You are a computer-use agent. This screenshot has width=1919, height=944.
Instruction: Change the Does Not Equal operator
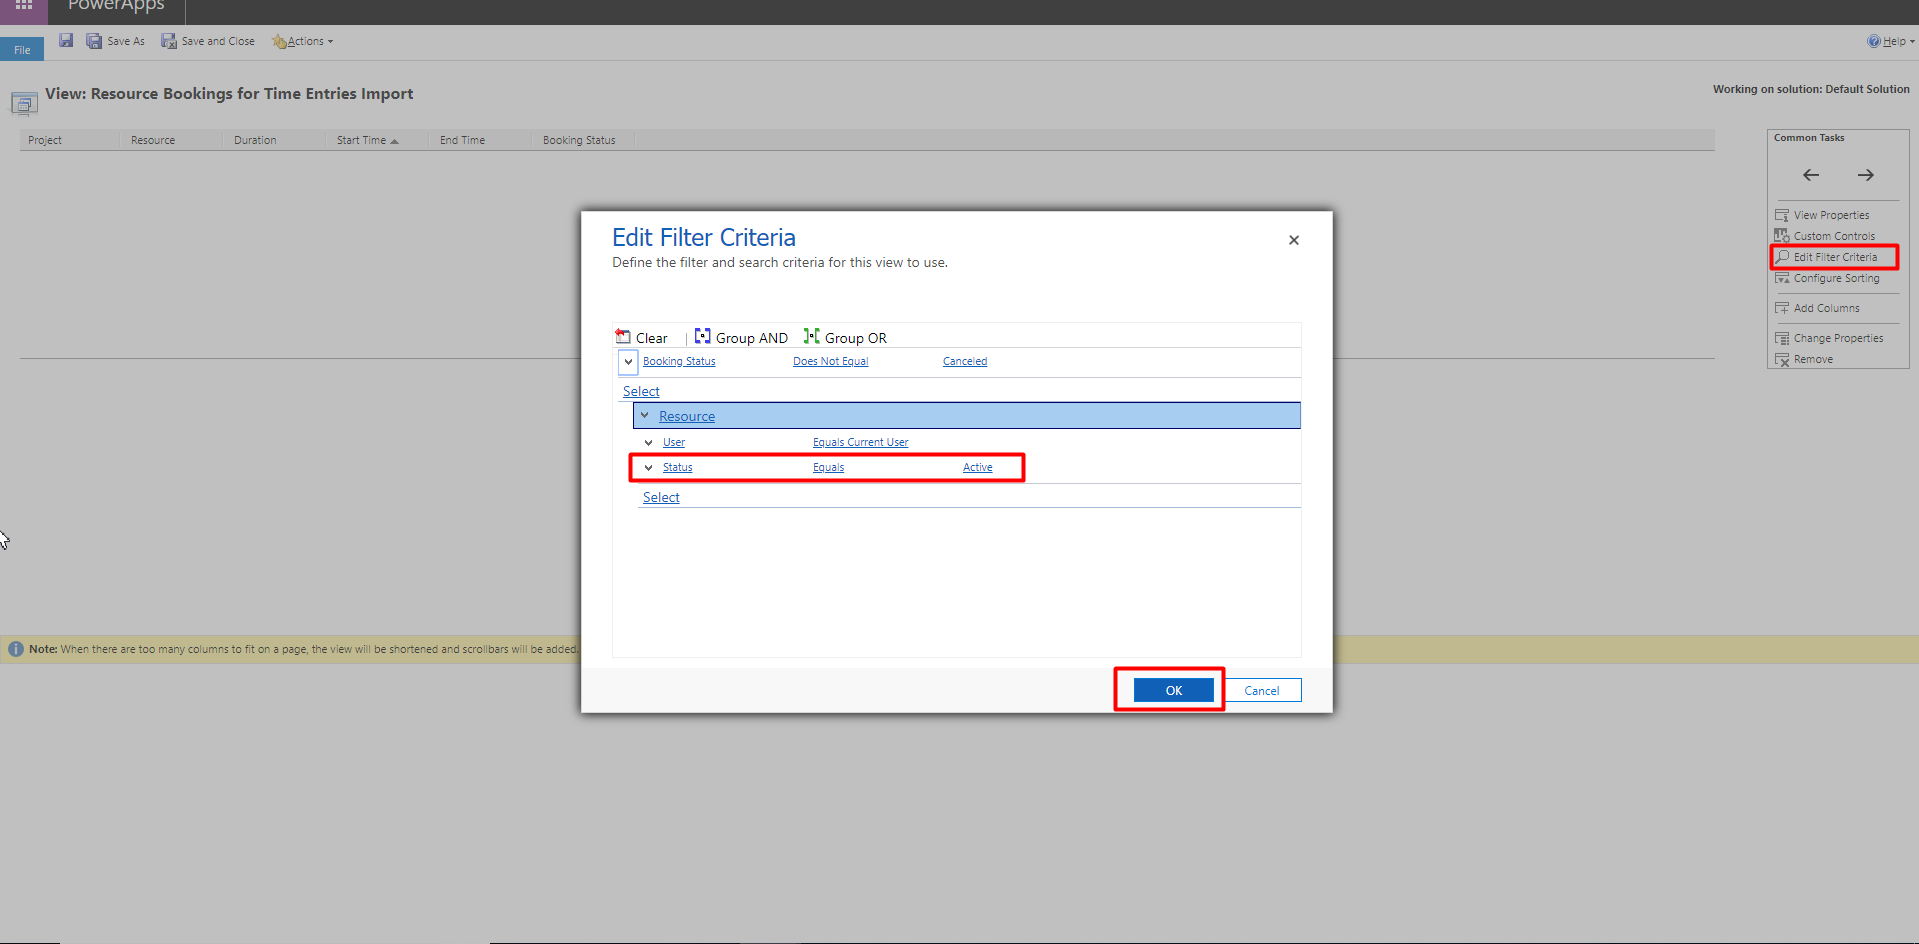[830, 361]
